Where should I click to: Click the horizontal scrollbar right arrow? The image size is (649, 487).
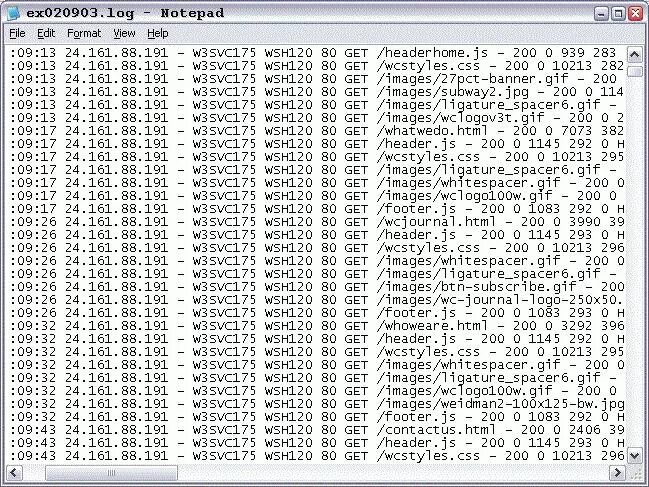[x=617, y=472]
